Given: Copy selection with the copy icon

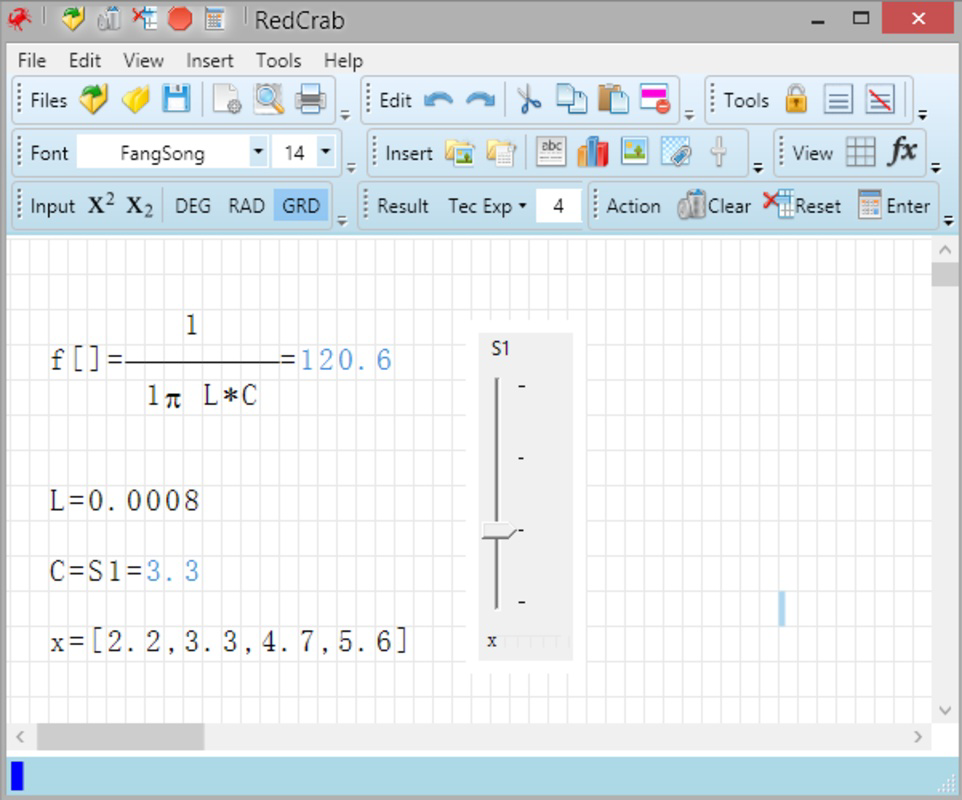Looking at the screenshot, I should 571,99.
